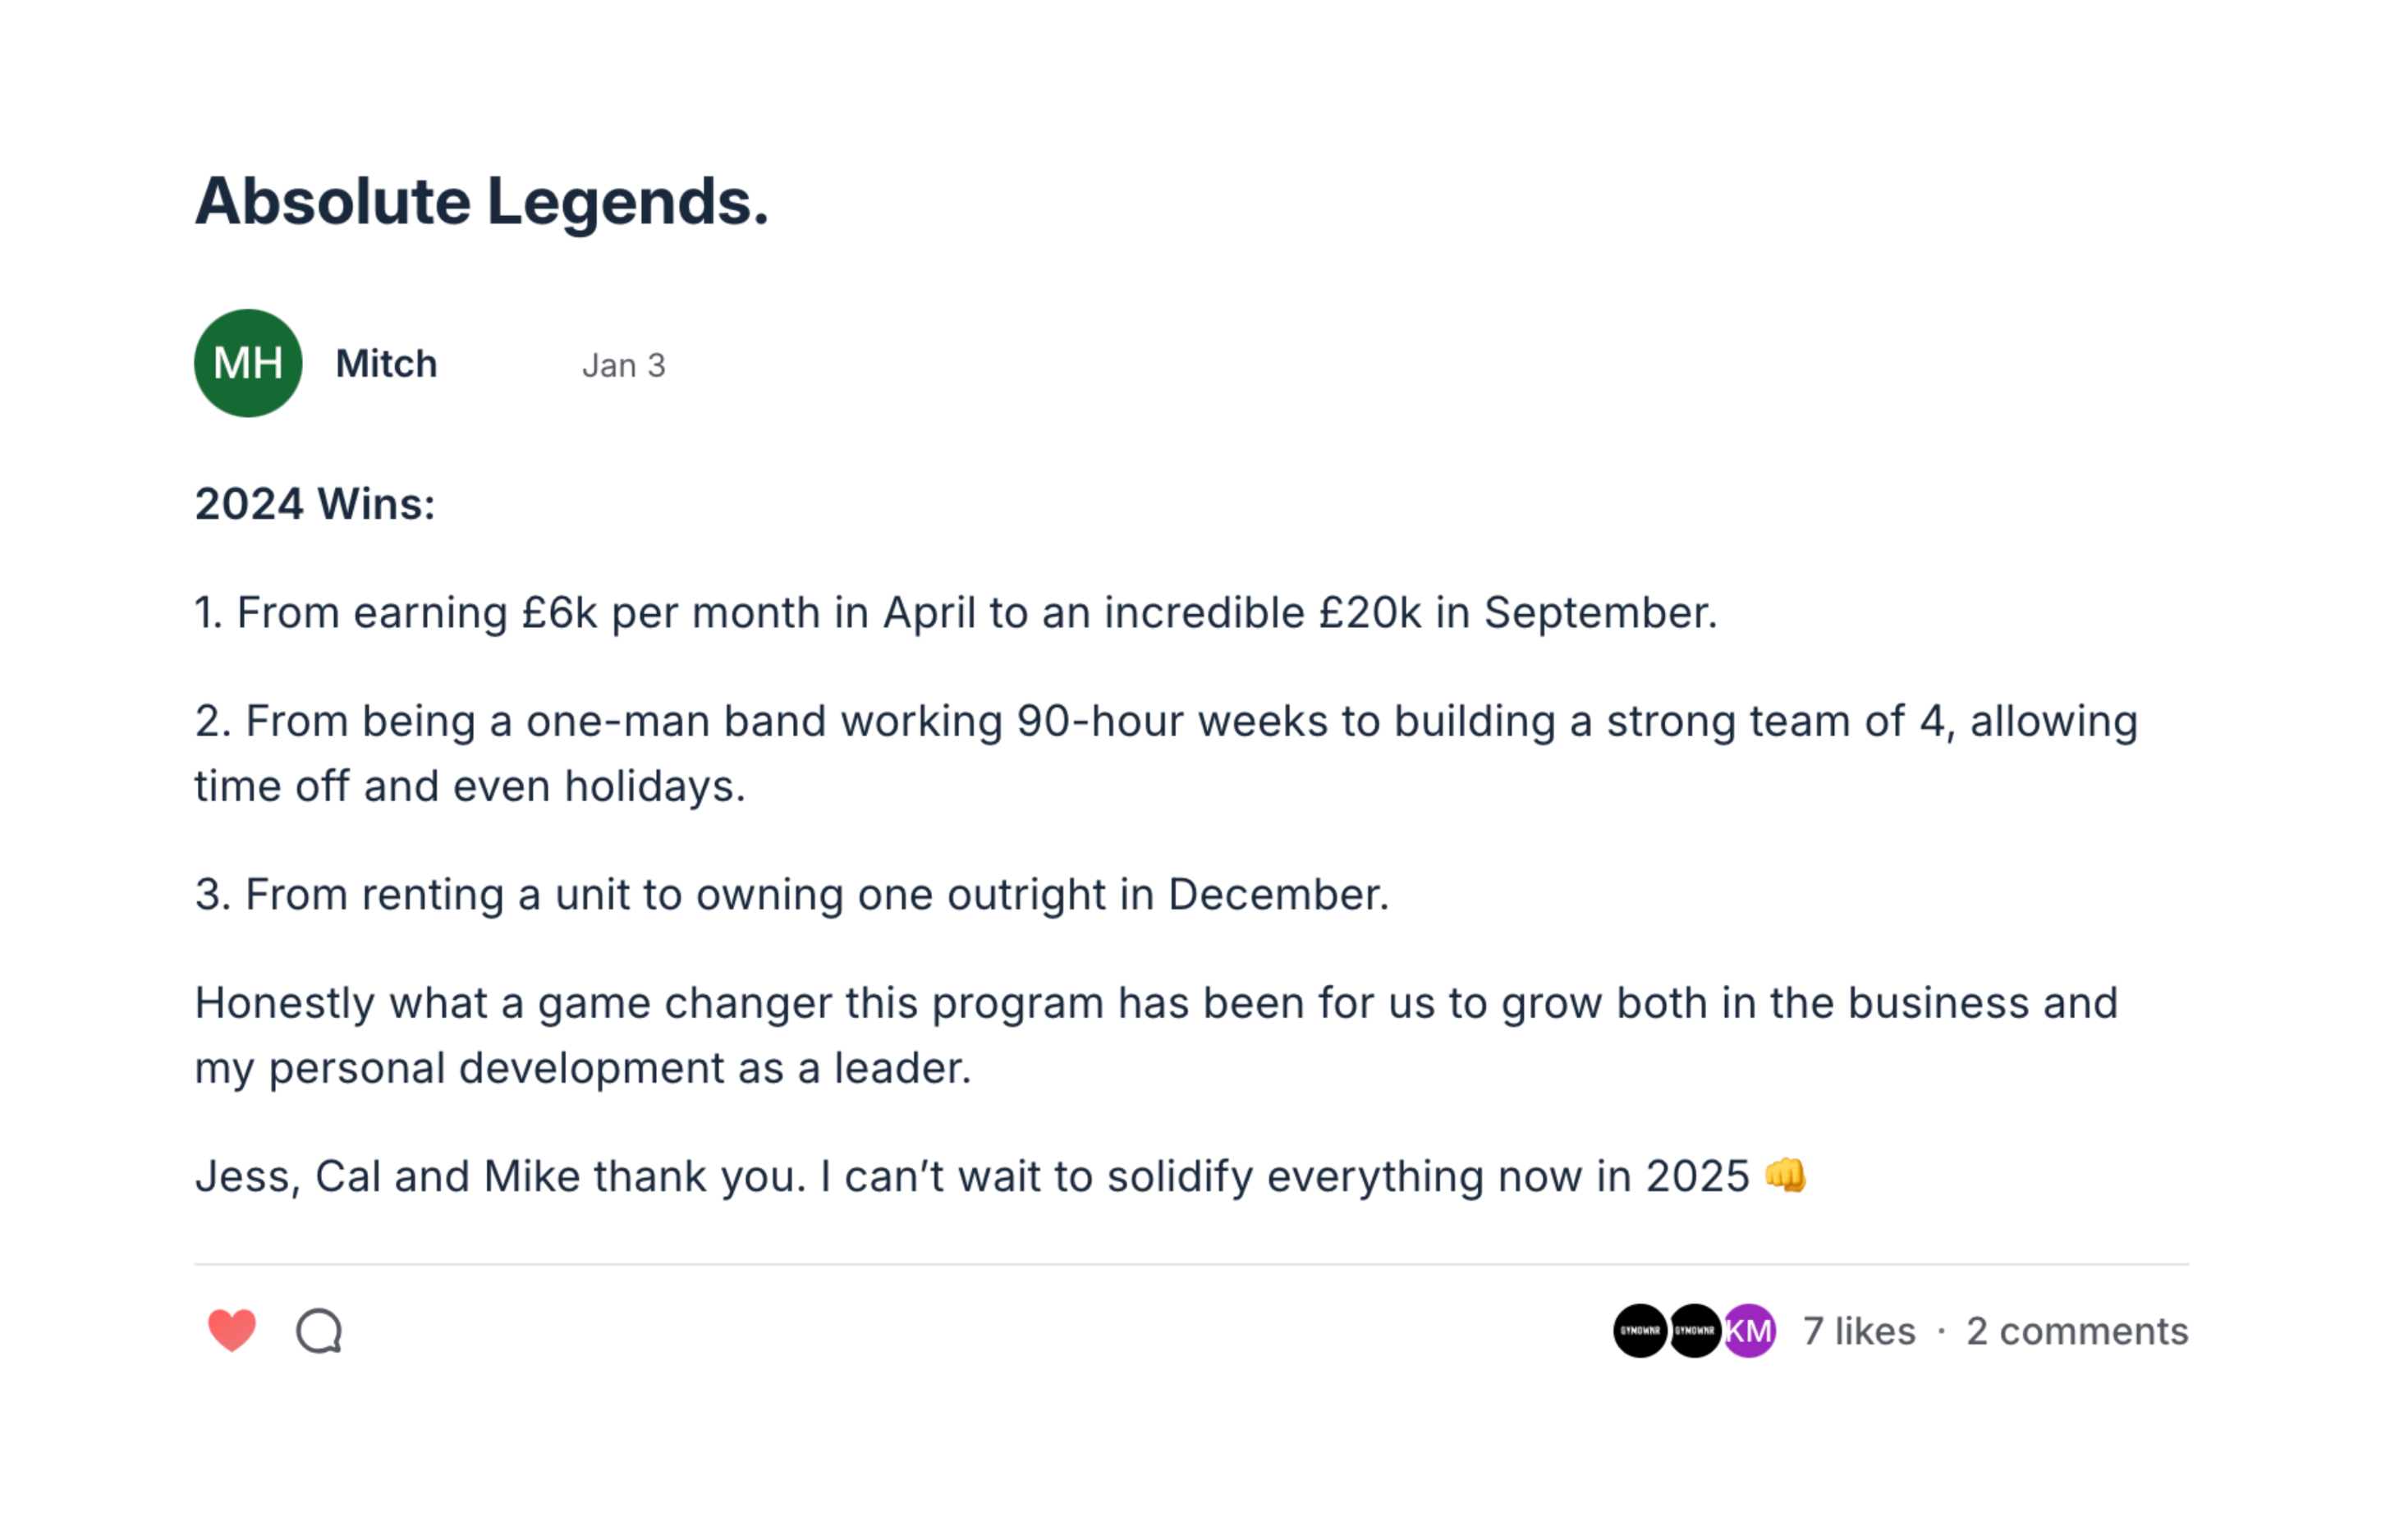The image size is (2404, 1540).
Task: Click the "2024 Wins:" heading
Action: point(315,504)
